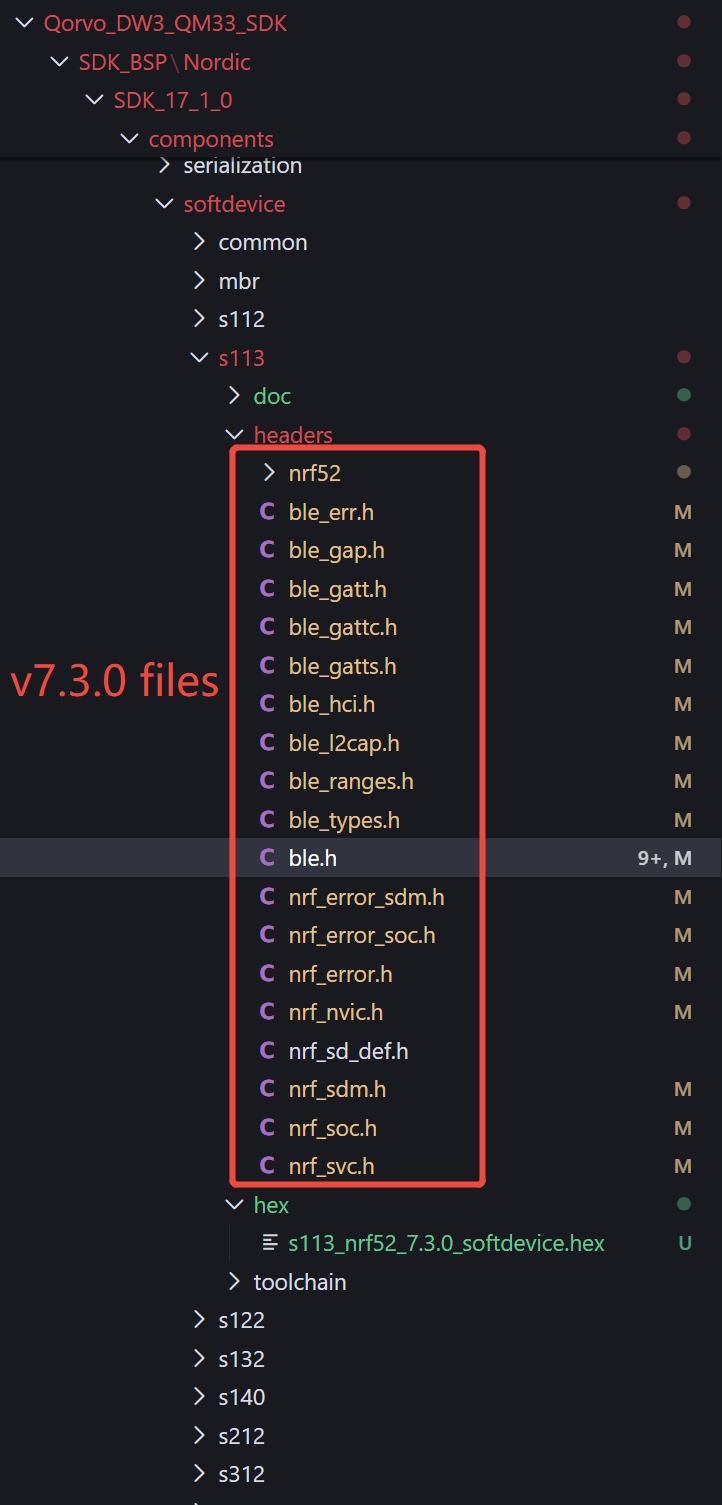Expand the common folder
722x1505 pixels.
coord(199,242)
